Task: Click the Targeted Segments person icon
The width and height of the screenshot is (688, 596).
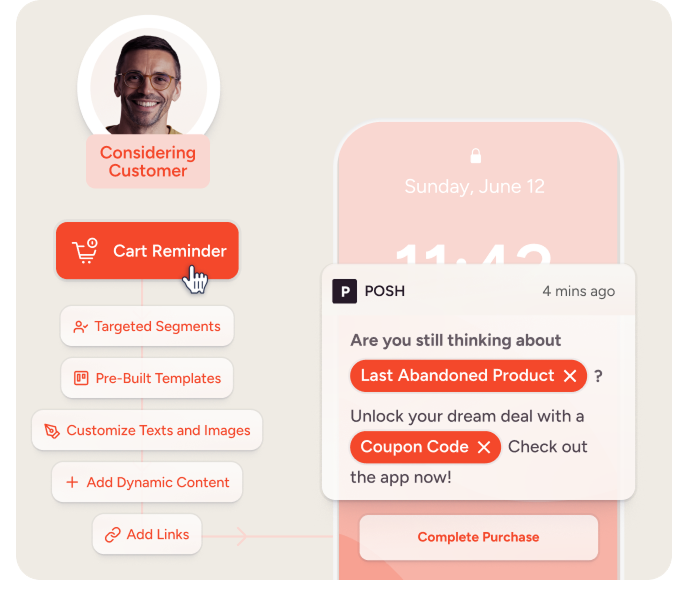Action: click(x=79, y=327)
